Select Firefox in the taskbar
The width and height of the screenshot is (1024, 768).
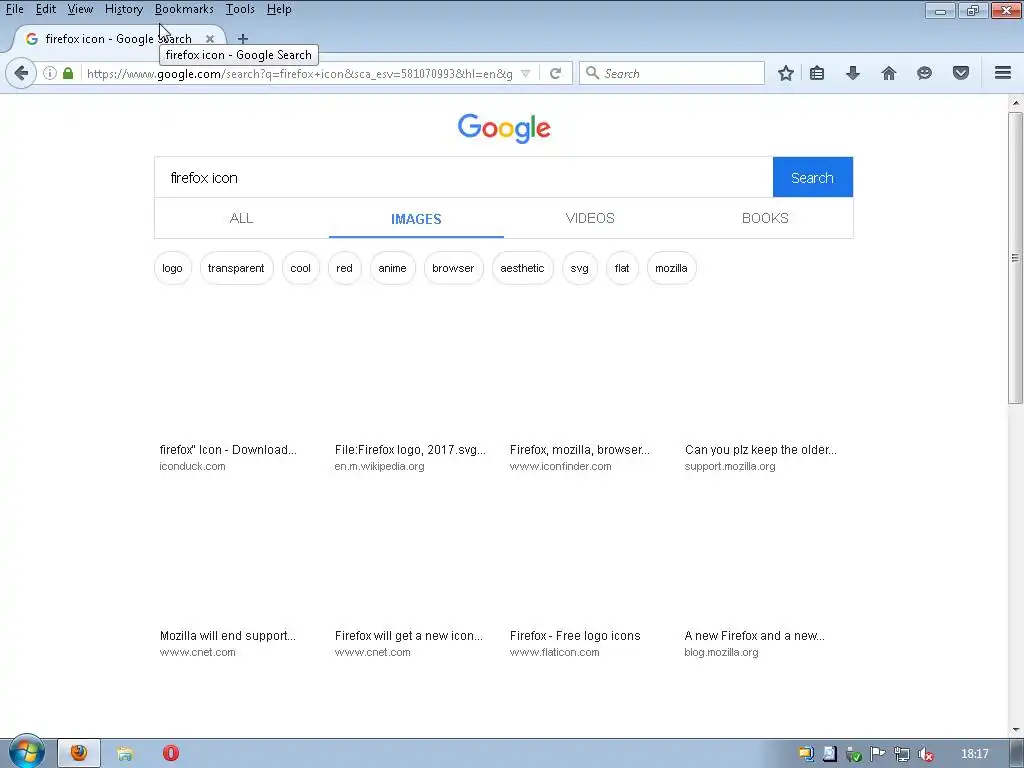(x=79, y=753)
